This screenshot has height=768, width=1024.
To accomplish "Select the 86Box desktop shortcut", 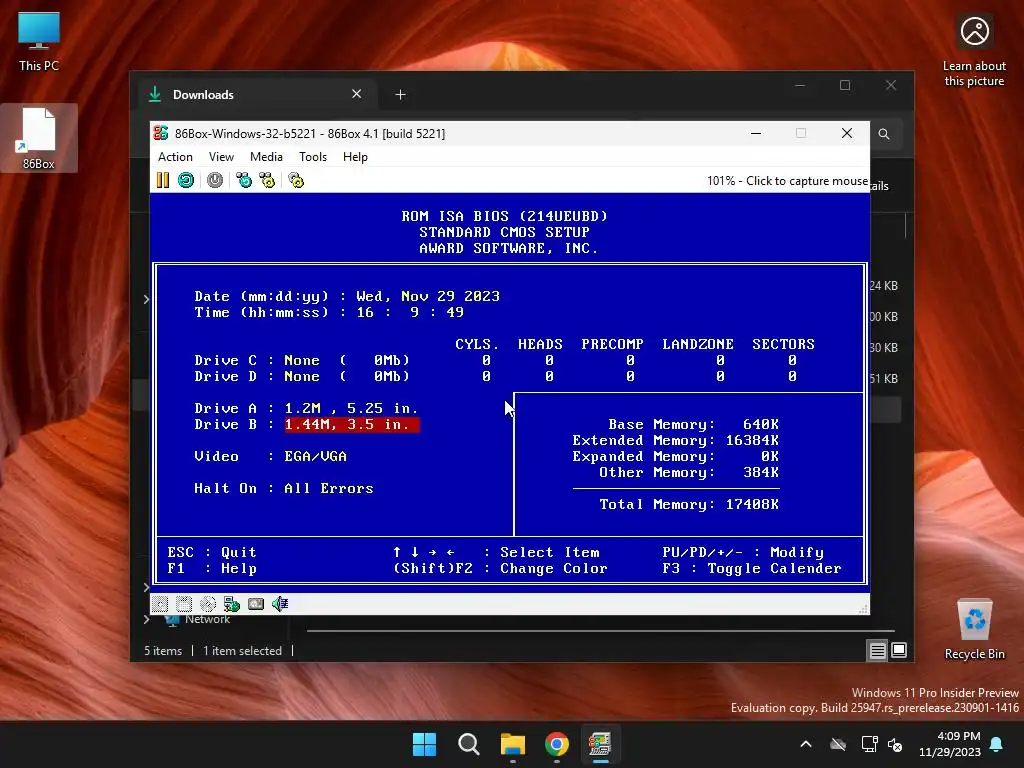I will [39, 138].
